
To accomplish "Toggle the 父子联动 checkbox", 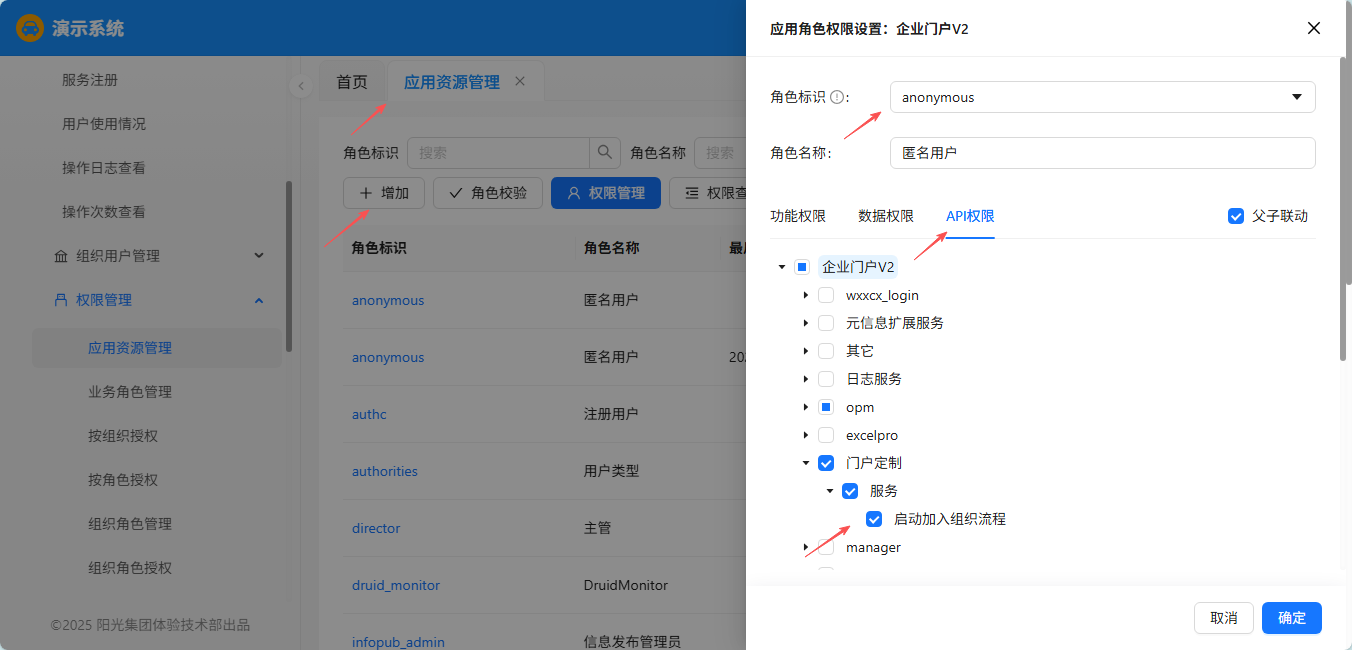I will pyautogui.click(x=1236, y=216).
